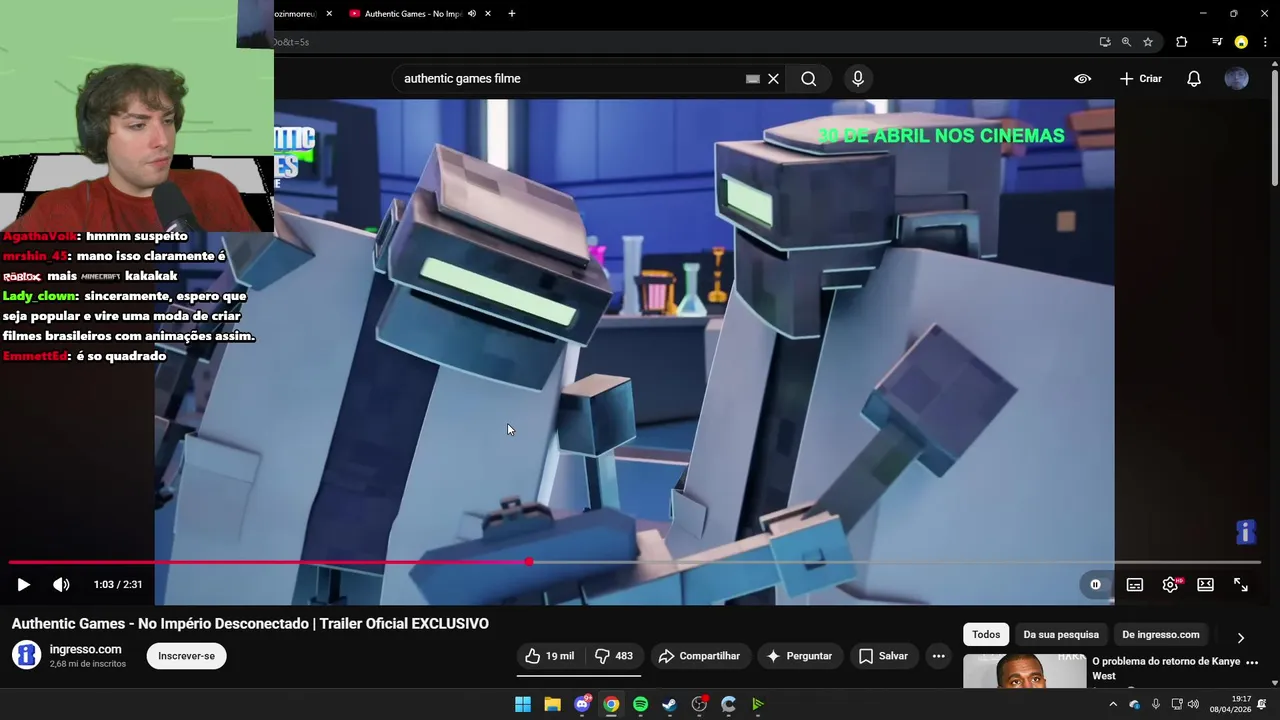Image resolution: width=1280 pixels, height=720 pixels.
Task: Clear the search text with the X
Action: click(x=773, y=79)
